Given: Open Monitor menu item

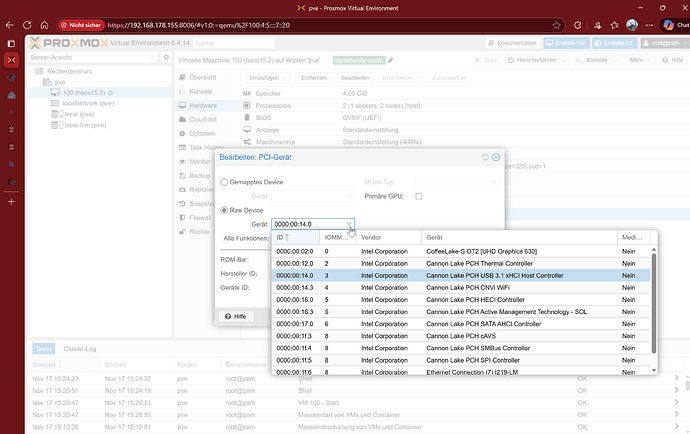Looking at the screenshot, I should pyautogui.click(x=200, y=162).
